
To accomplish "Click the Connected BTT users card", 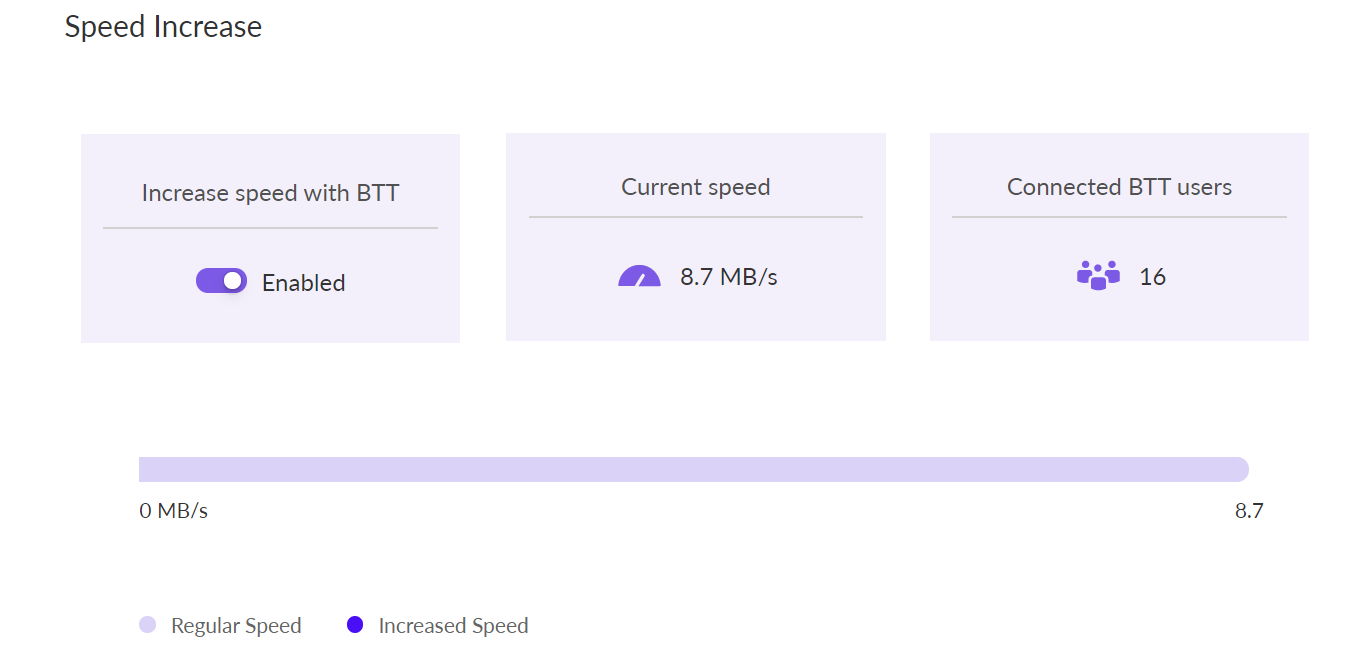I will [x=1119, y=237].
